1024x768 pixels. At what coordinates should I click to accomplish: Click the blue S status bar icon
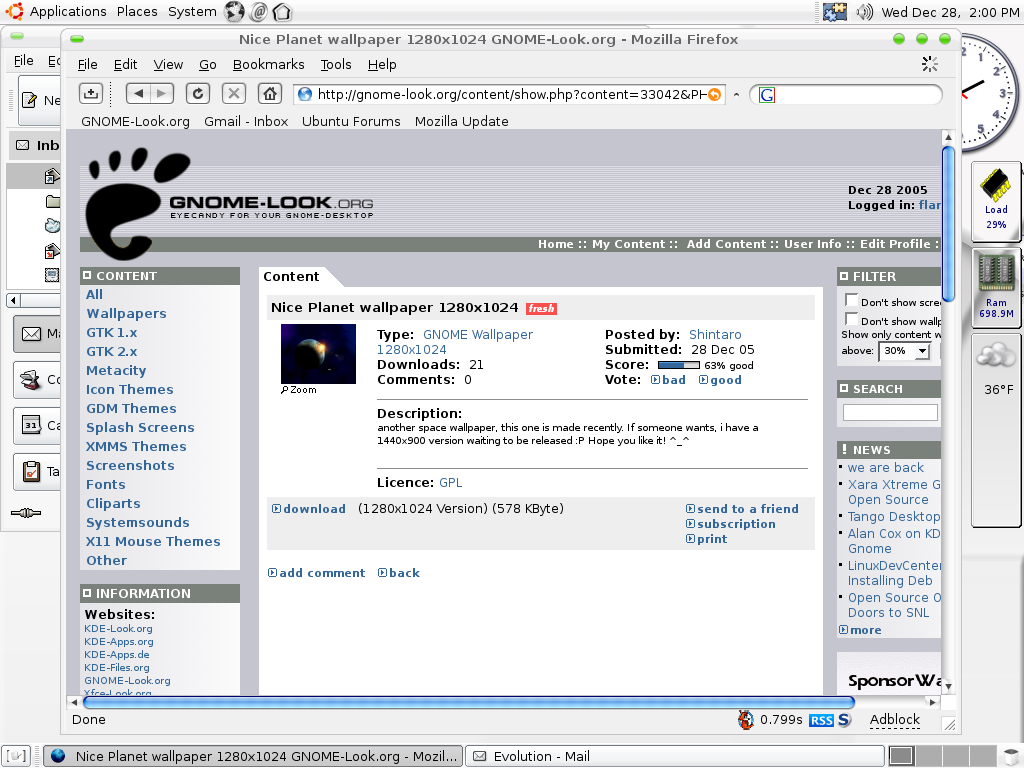844,720
